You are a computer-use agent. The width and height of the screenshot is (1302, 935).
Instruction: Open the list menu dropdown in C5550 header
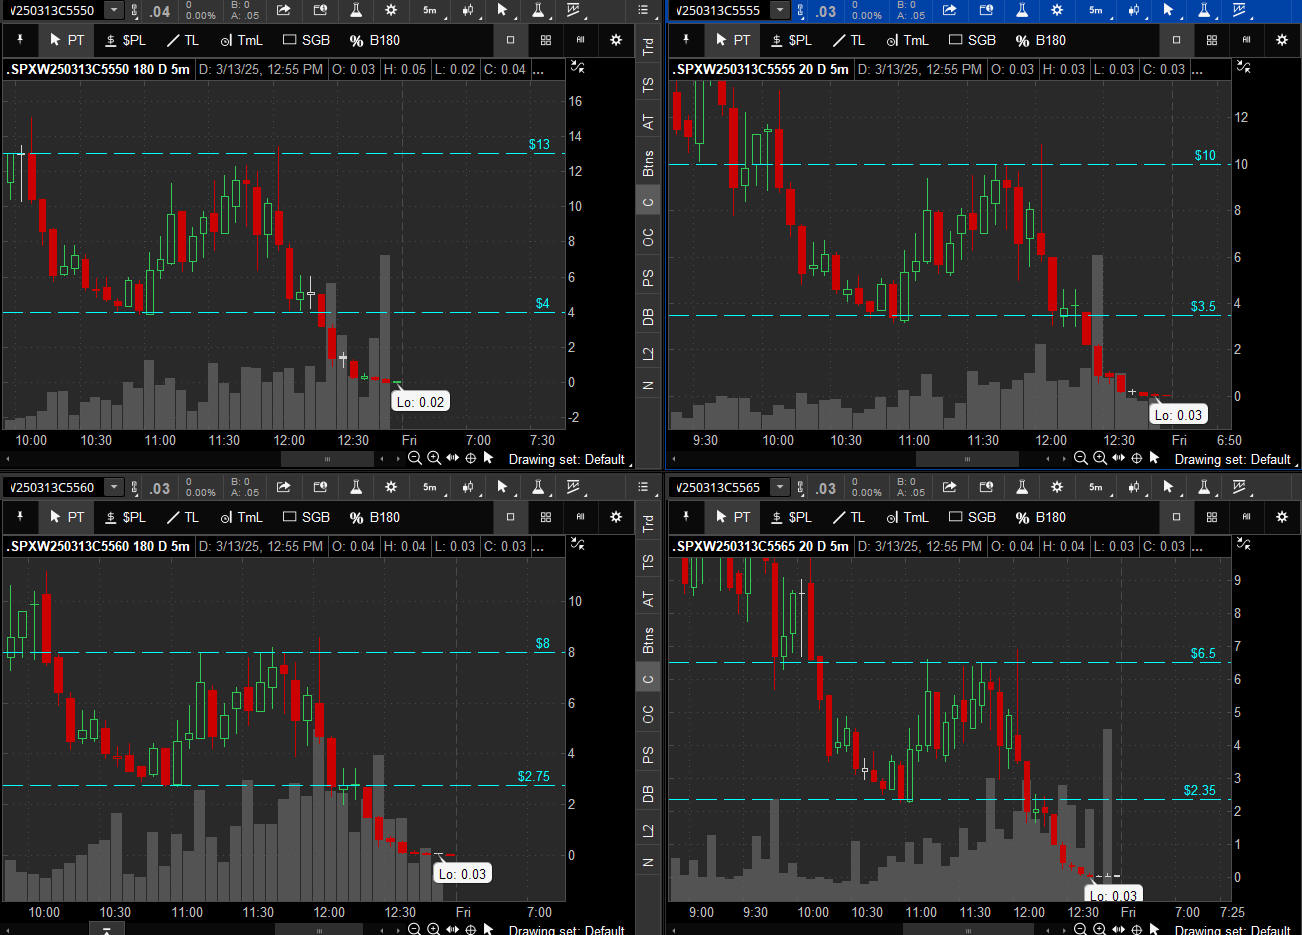pos(646,10)
